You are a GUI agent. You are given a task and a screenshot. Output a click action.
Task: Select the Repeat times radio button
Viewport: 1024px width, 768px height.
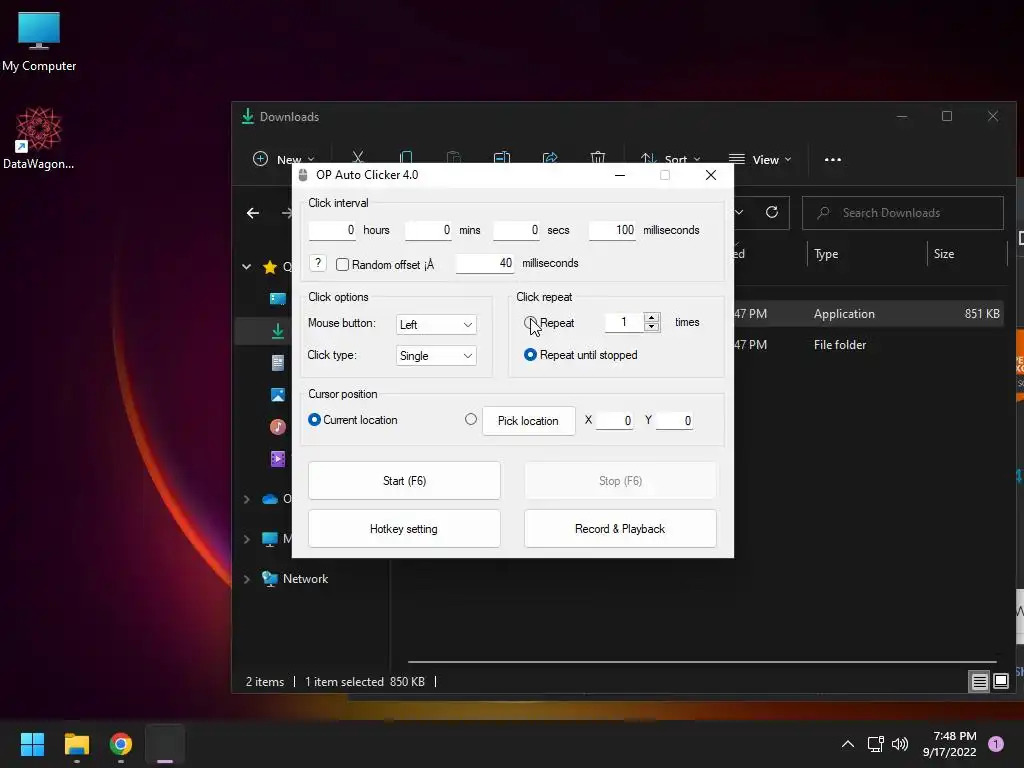coord(530,323)
